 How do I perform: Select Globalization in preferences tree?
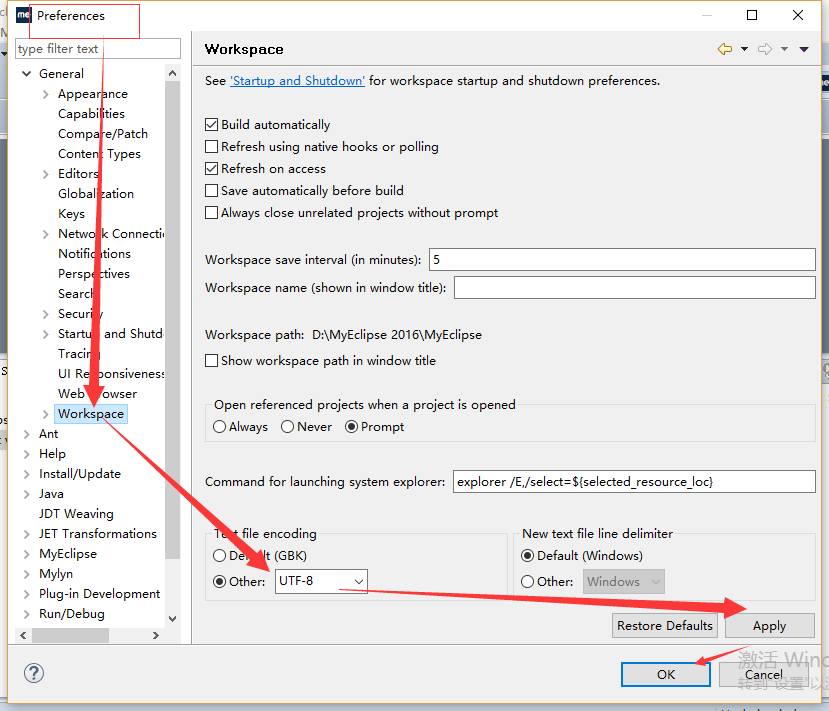(x=96, y=193)
